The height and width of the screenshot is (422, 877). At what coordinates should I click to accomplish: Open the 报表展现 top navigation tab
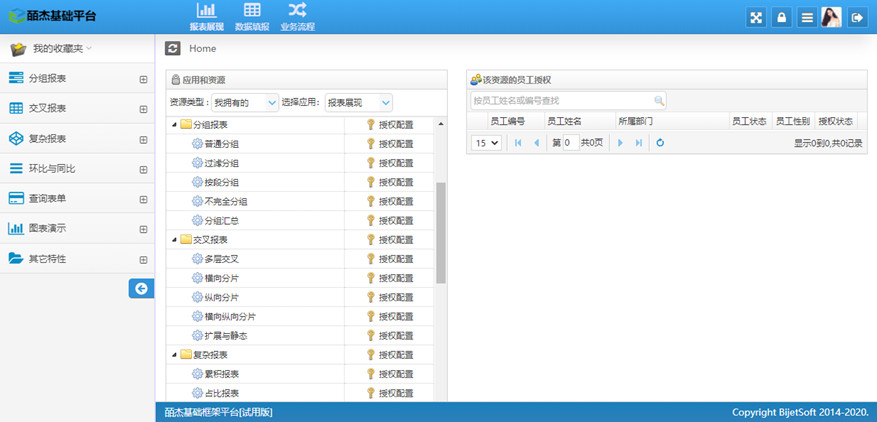tap(205, 17)
